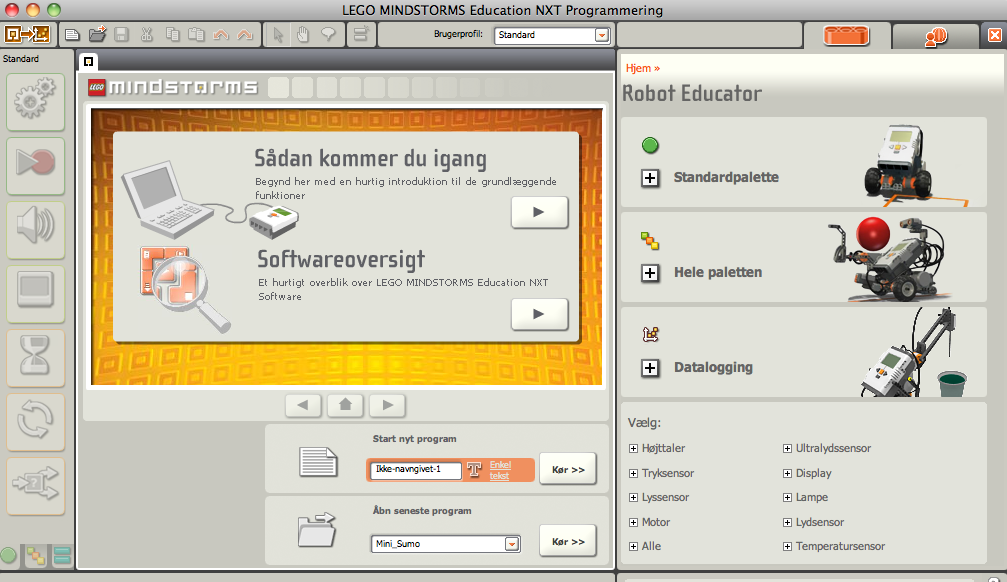Pick the Sound block speaker icon
Screen dimensions: 1007x582
click(35, 229)
